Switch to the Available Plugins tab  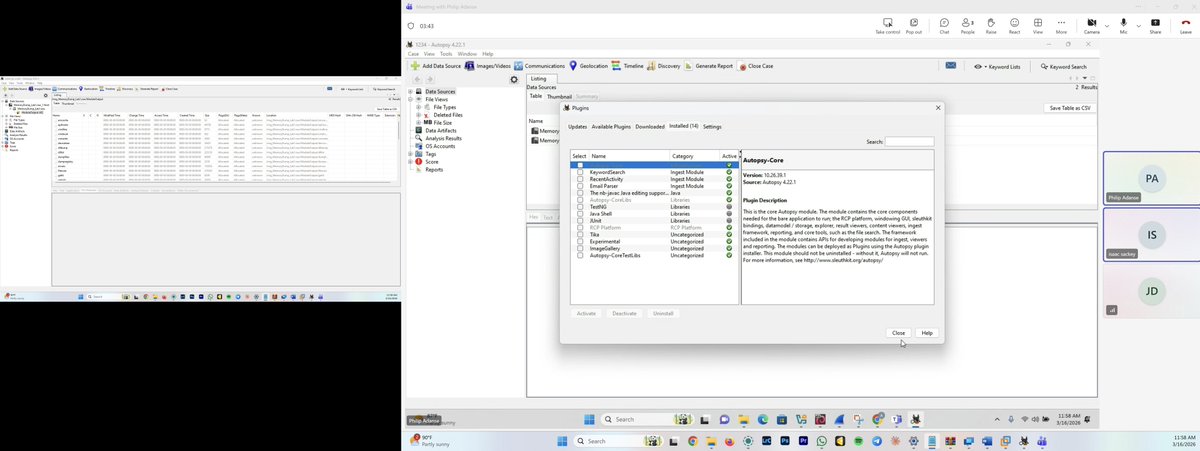click(x=611, y=127)
